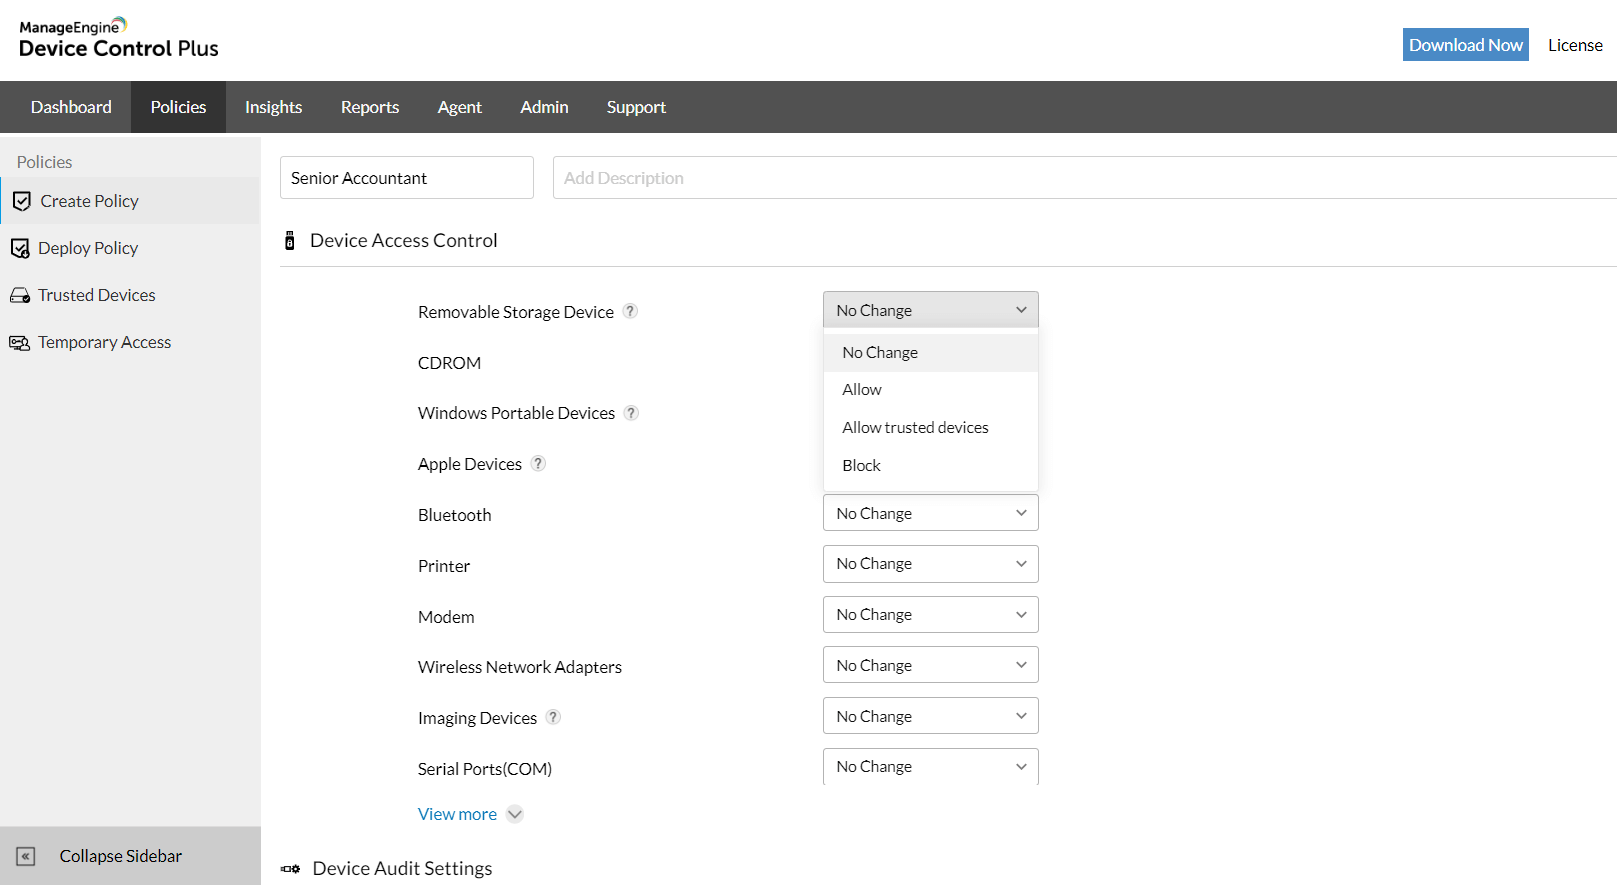Image resolution: width=1617 pixels, height=885 pixels.
Task: Expand the Wireless Network Adapters dropdown
Action: pos(930,665)
